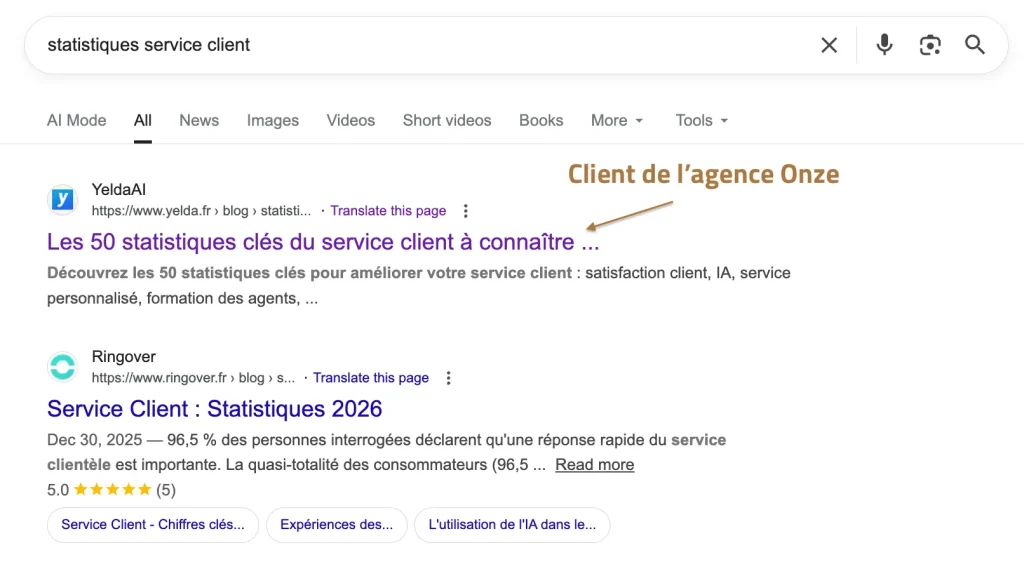Open the 'L'utilisation de l'IA dans le...' chip
Image resolution: width=1024 pixels, height=564 pixels.
[x=512, y=525]
